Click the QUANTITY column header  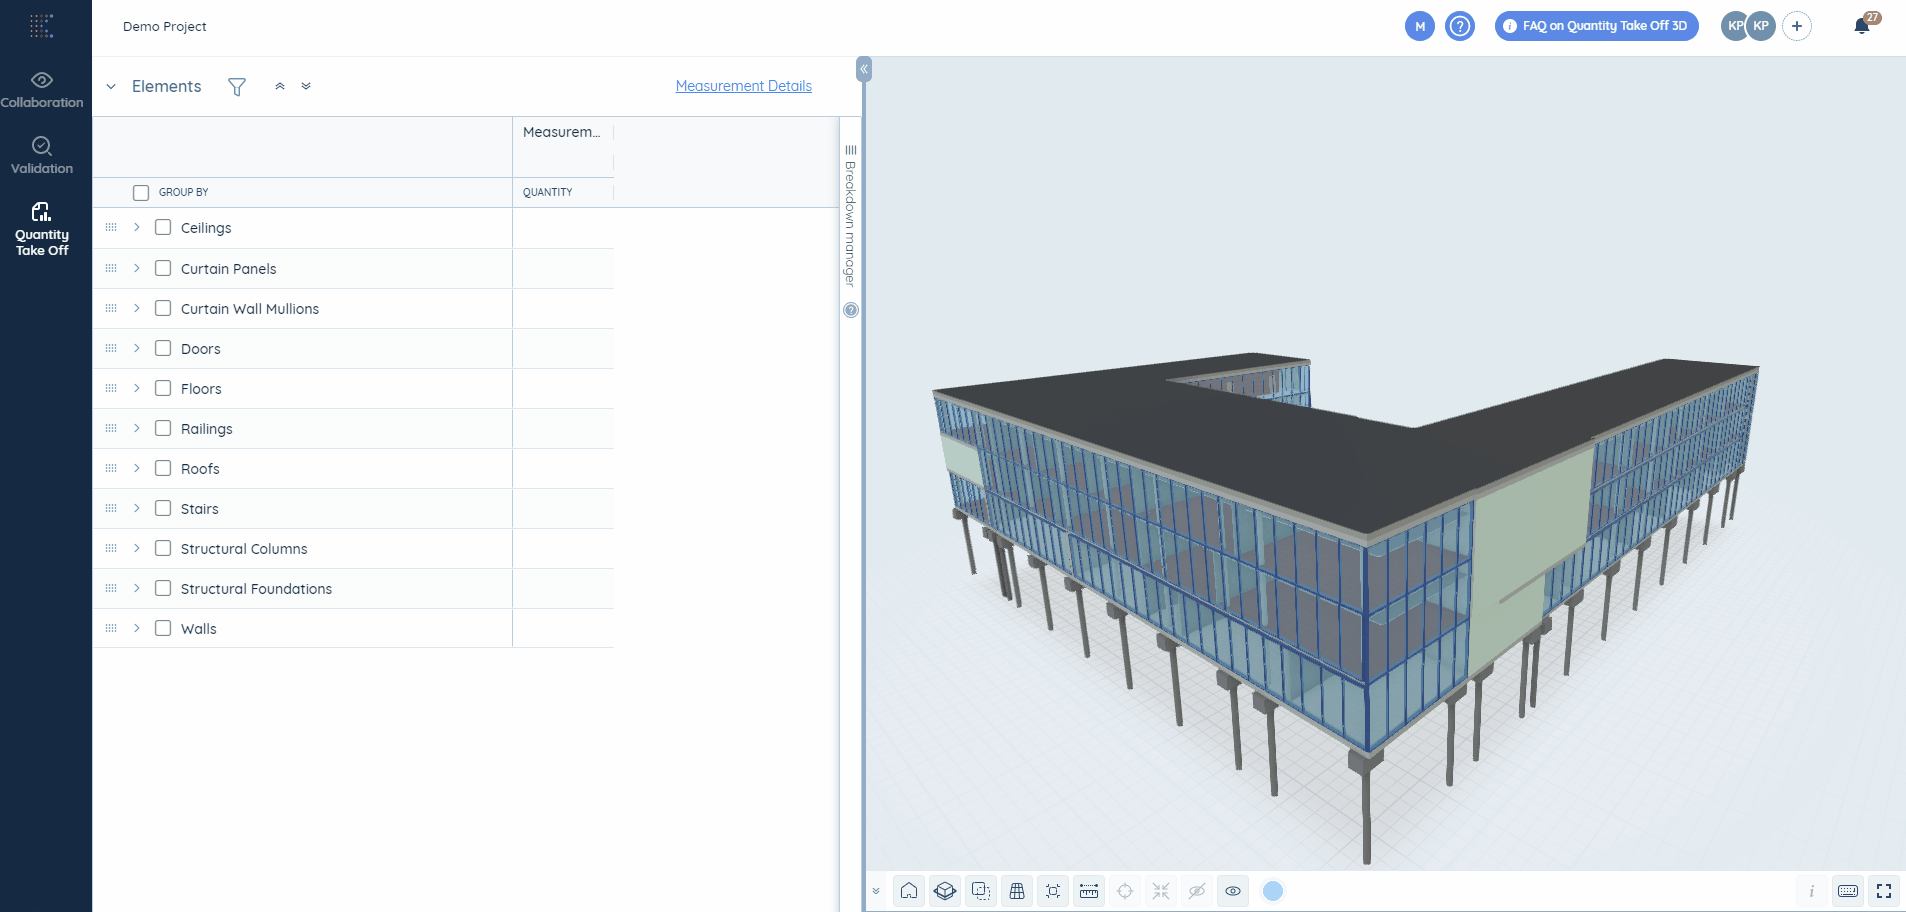[x=548, y=192]
